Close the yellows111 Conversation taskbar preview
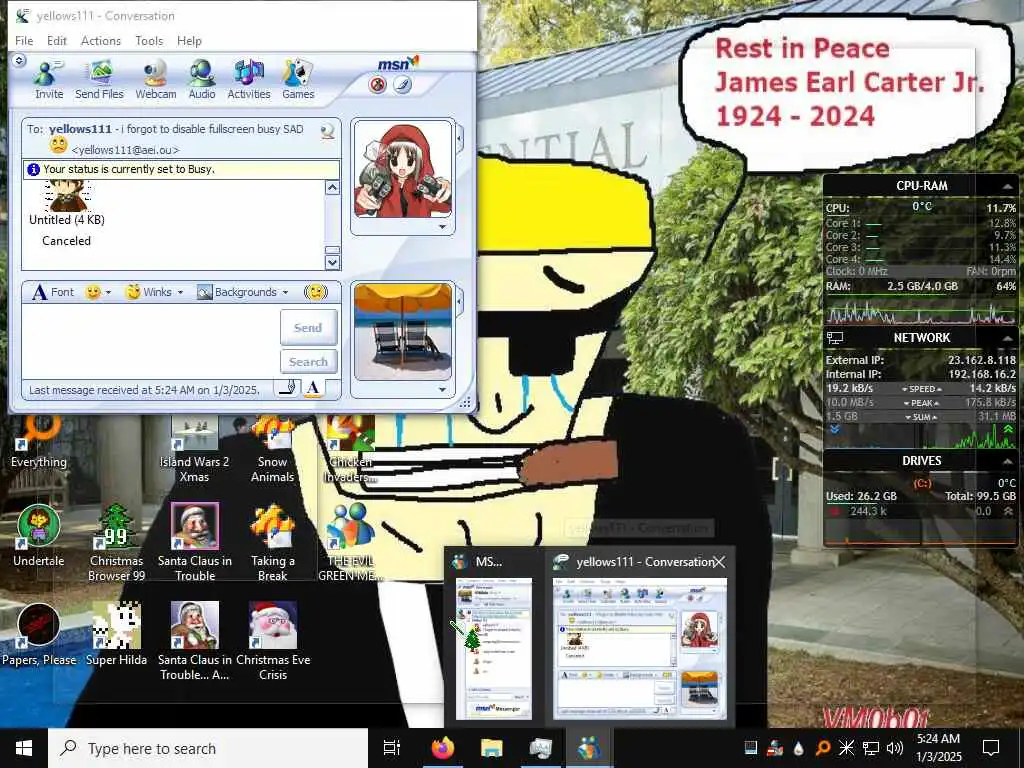 (x=719, y=562)
